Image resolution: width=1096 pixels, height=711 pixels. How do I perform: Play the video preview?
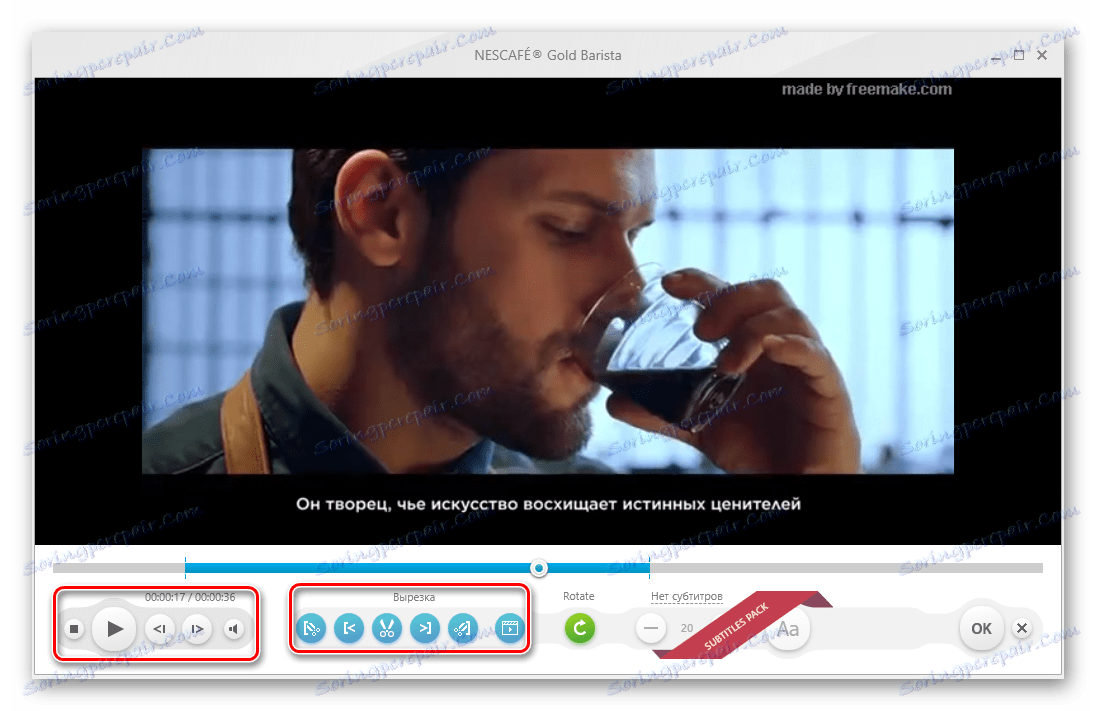pyautogui.click(x=115, y=629)
